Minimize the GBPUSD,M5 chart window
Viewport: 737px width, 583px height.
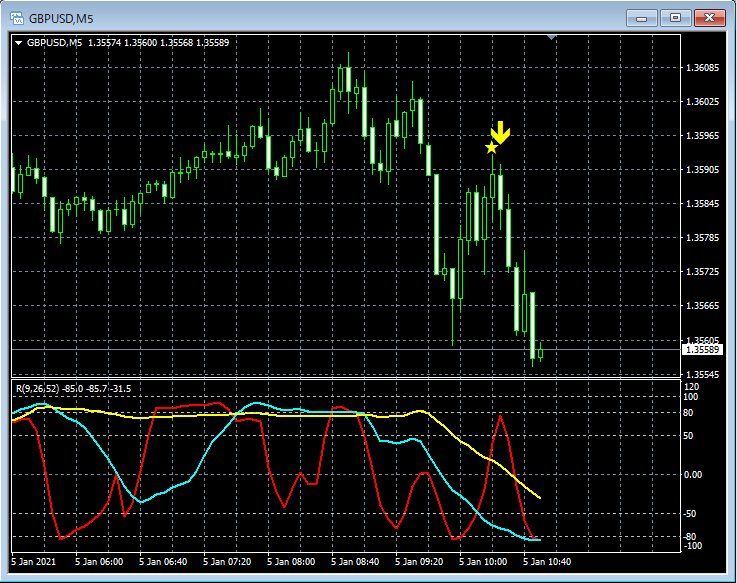[x=641, y=18]
